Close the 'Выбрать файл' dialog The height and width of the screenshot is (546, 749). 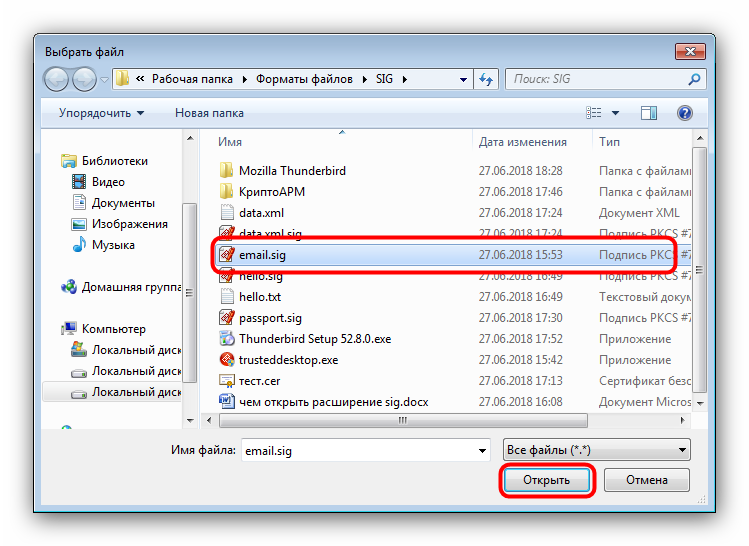point(690,52)
